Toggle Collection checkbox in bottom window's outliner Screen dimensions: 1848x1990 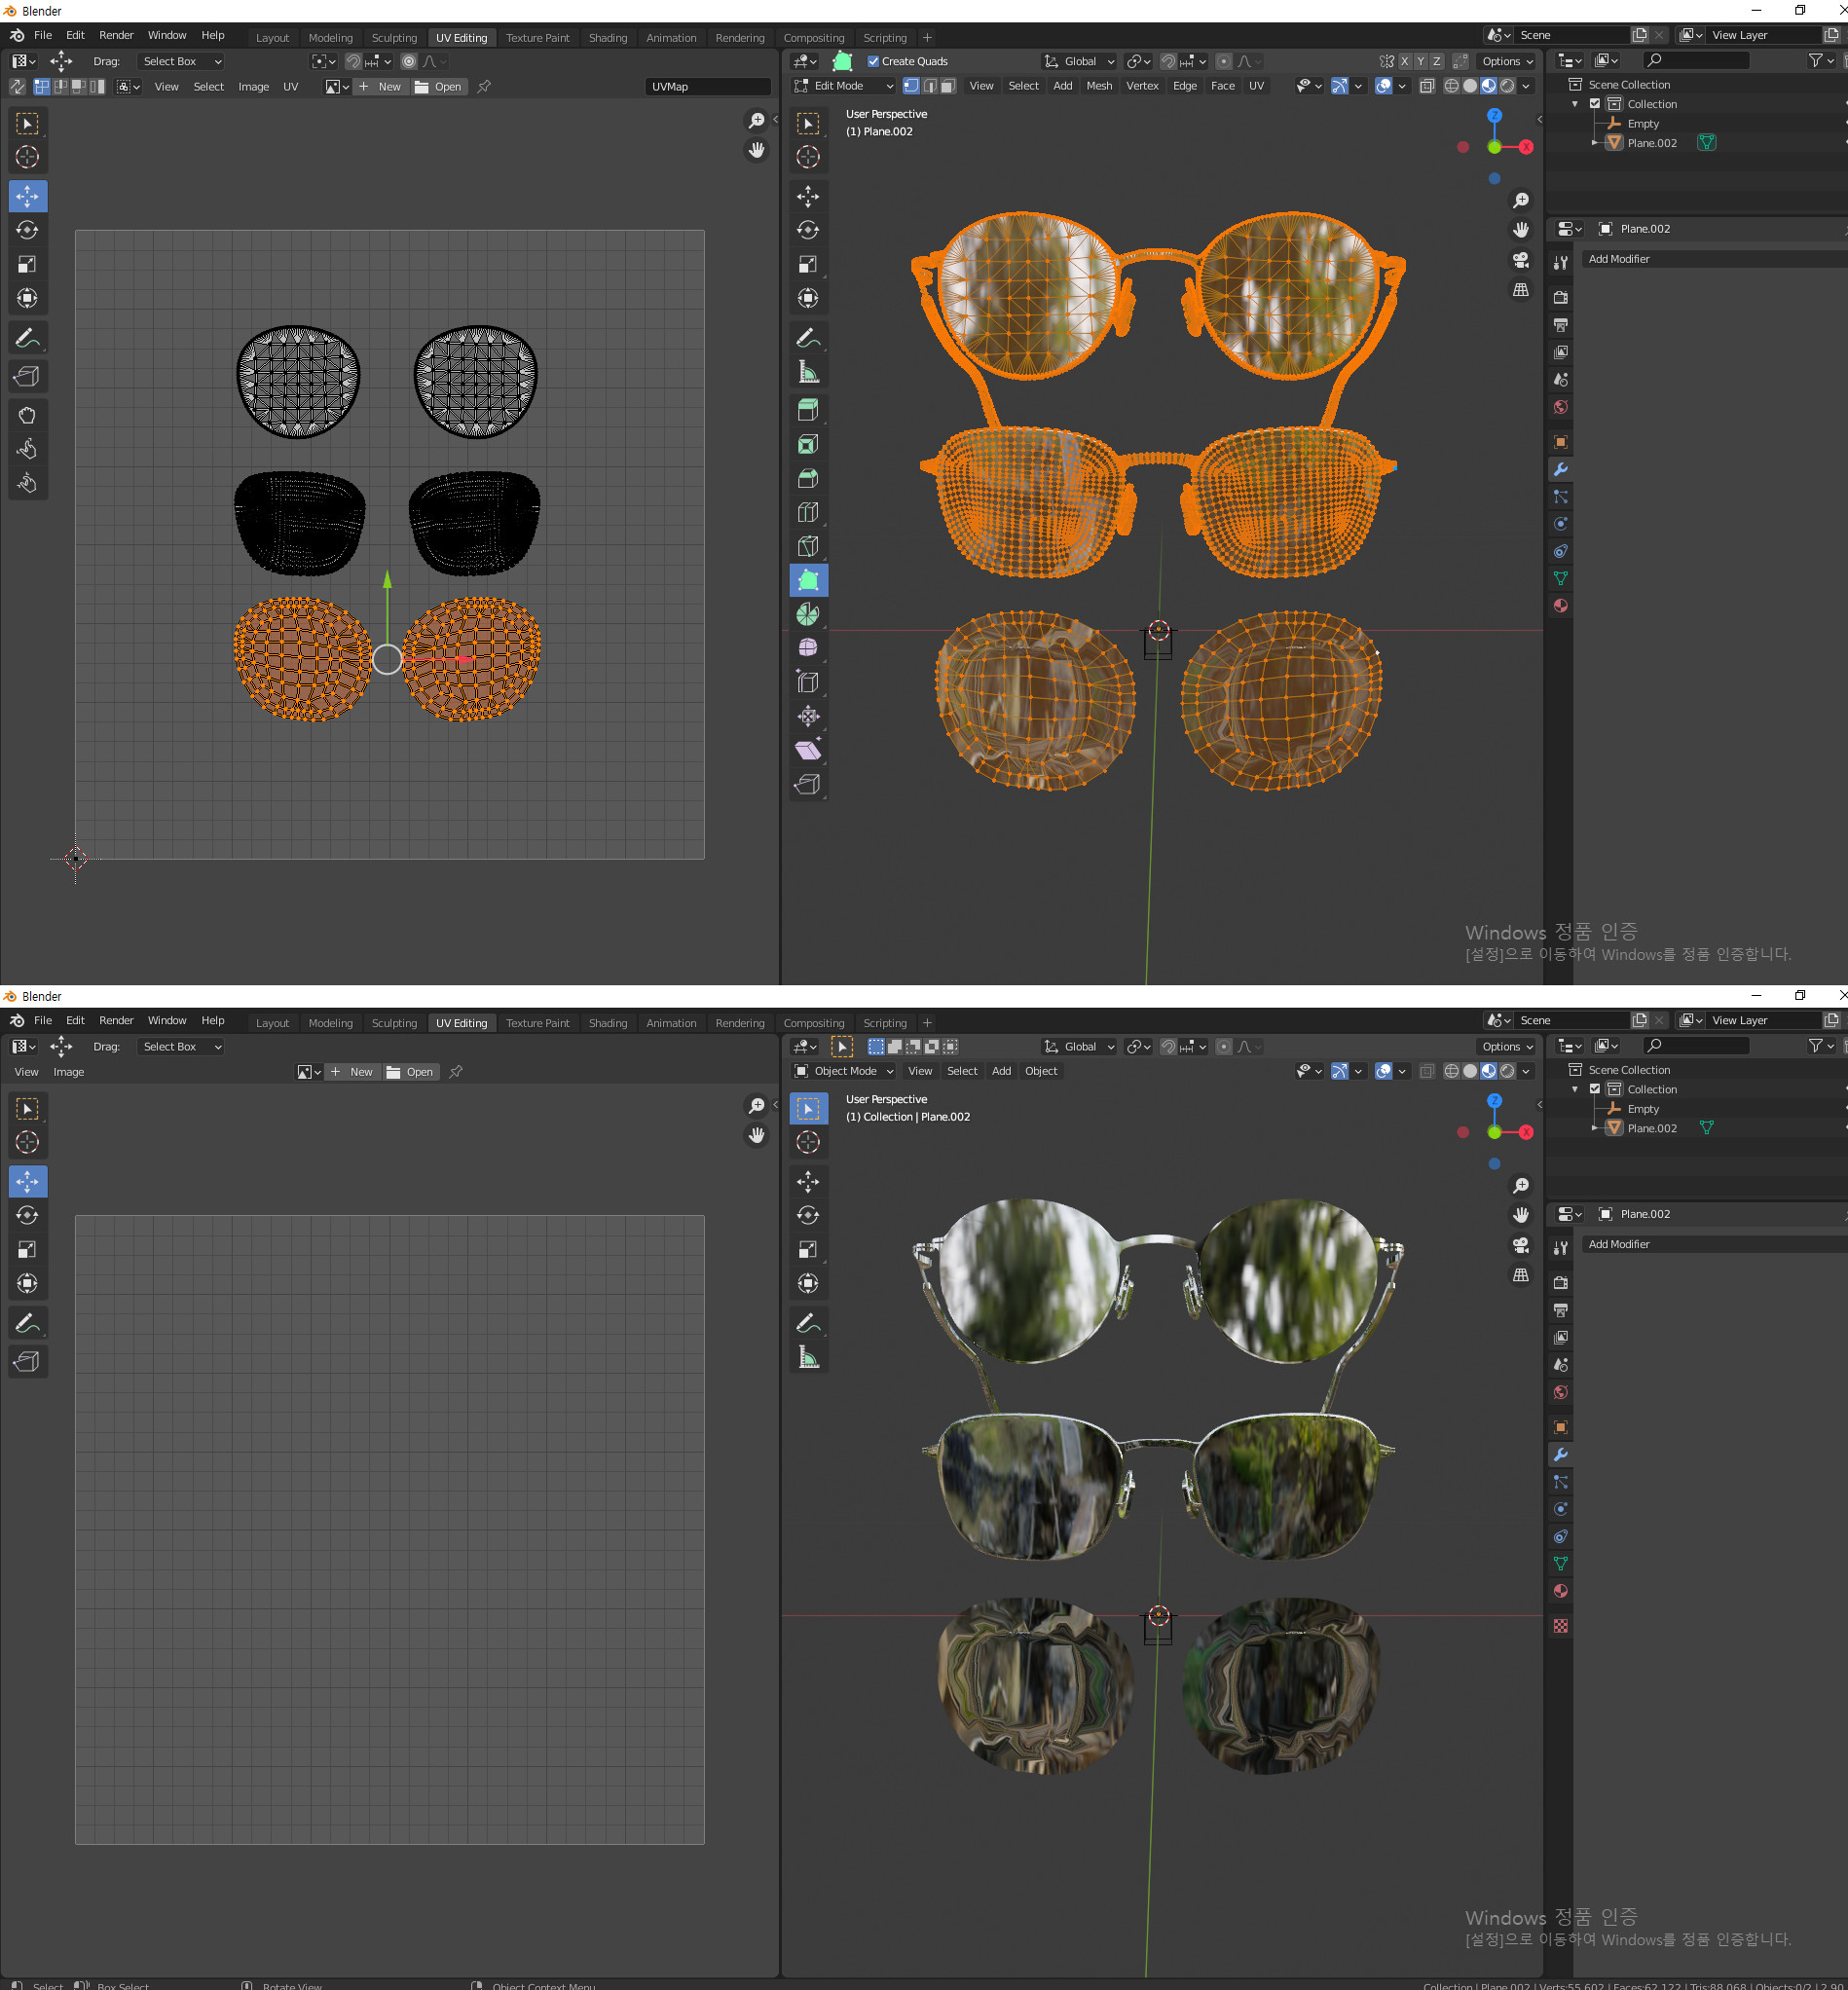(x=1595, y=1089)
